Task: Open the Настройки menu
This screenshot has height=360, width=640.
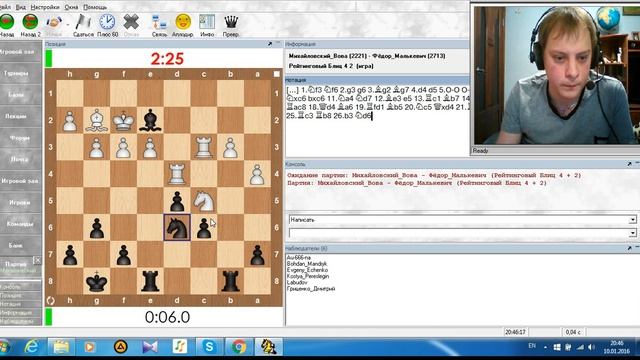Action: point(45,7)
